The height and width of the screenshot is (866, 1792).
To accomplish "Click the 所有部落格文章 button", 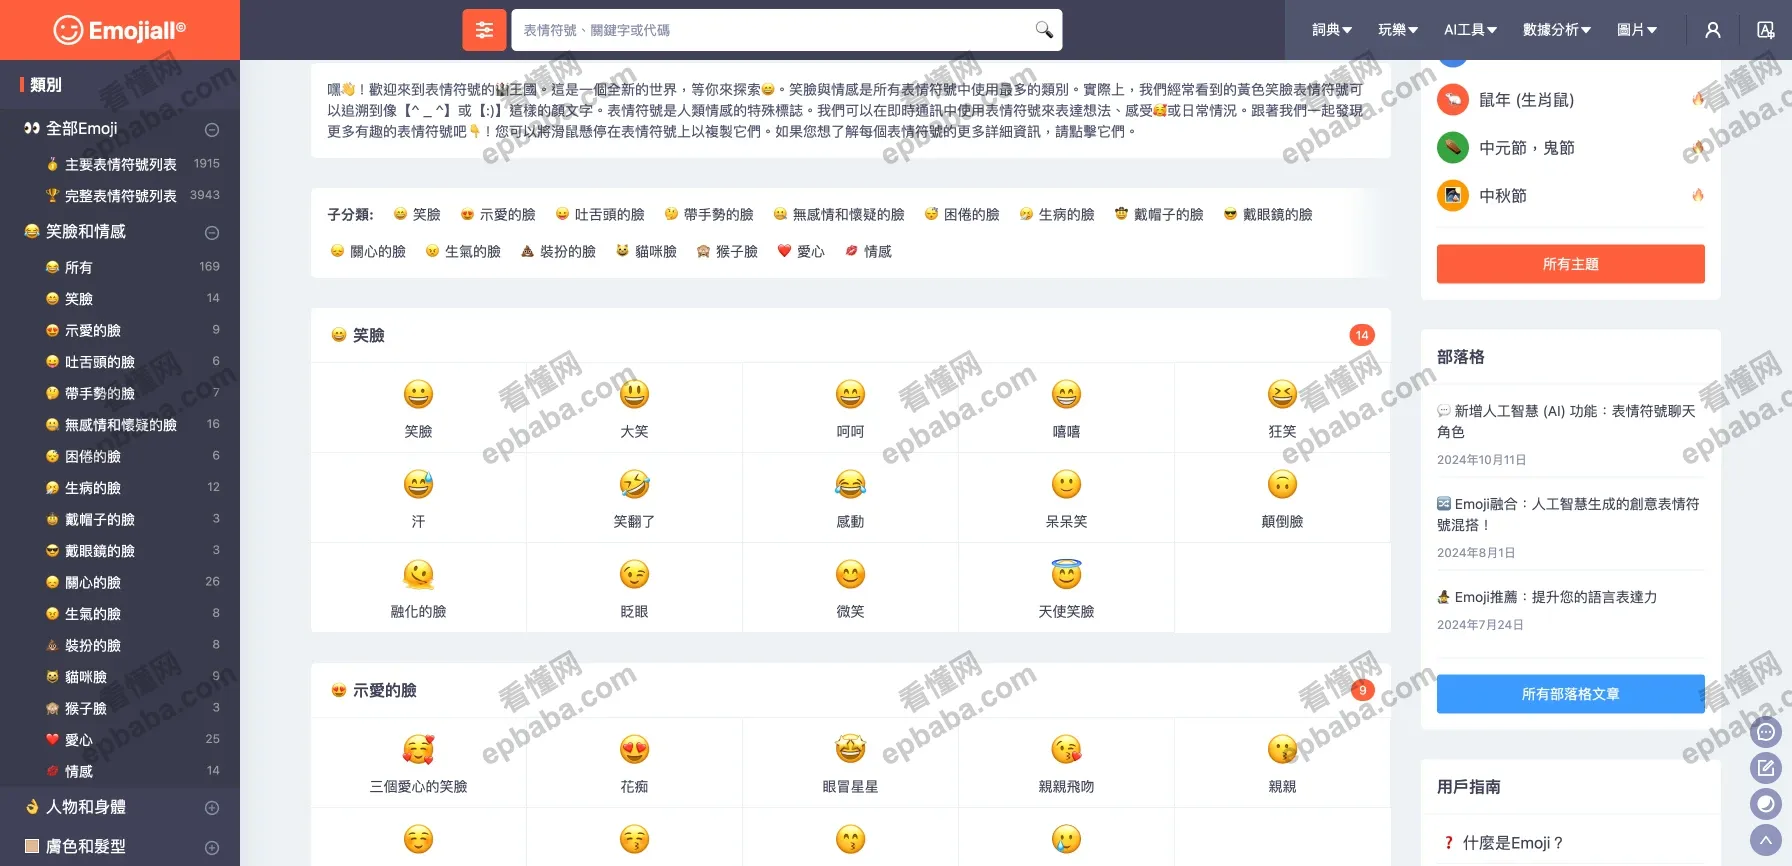I will 1571,694.
